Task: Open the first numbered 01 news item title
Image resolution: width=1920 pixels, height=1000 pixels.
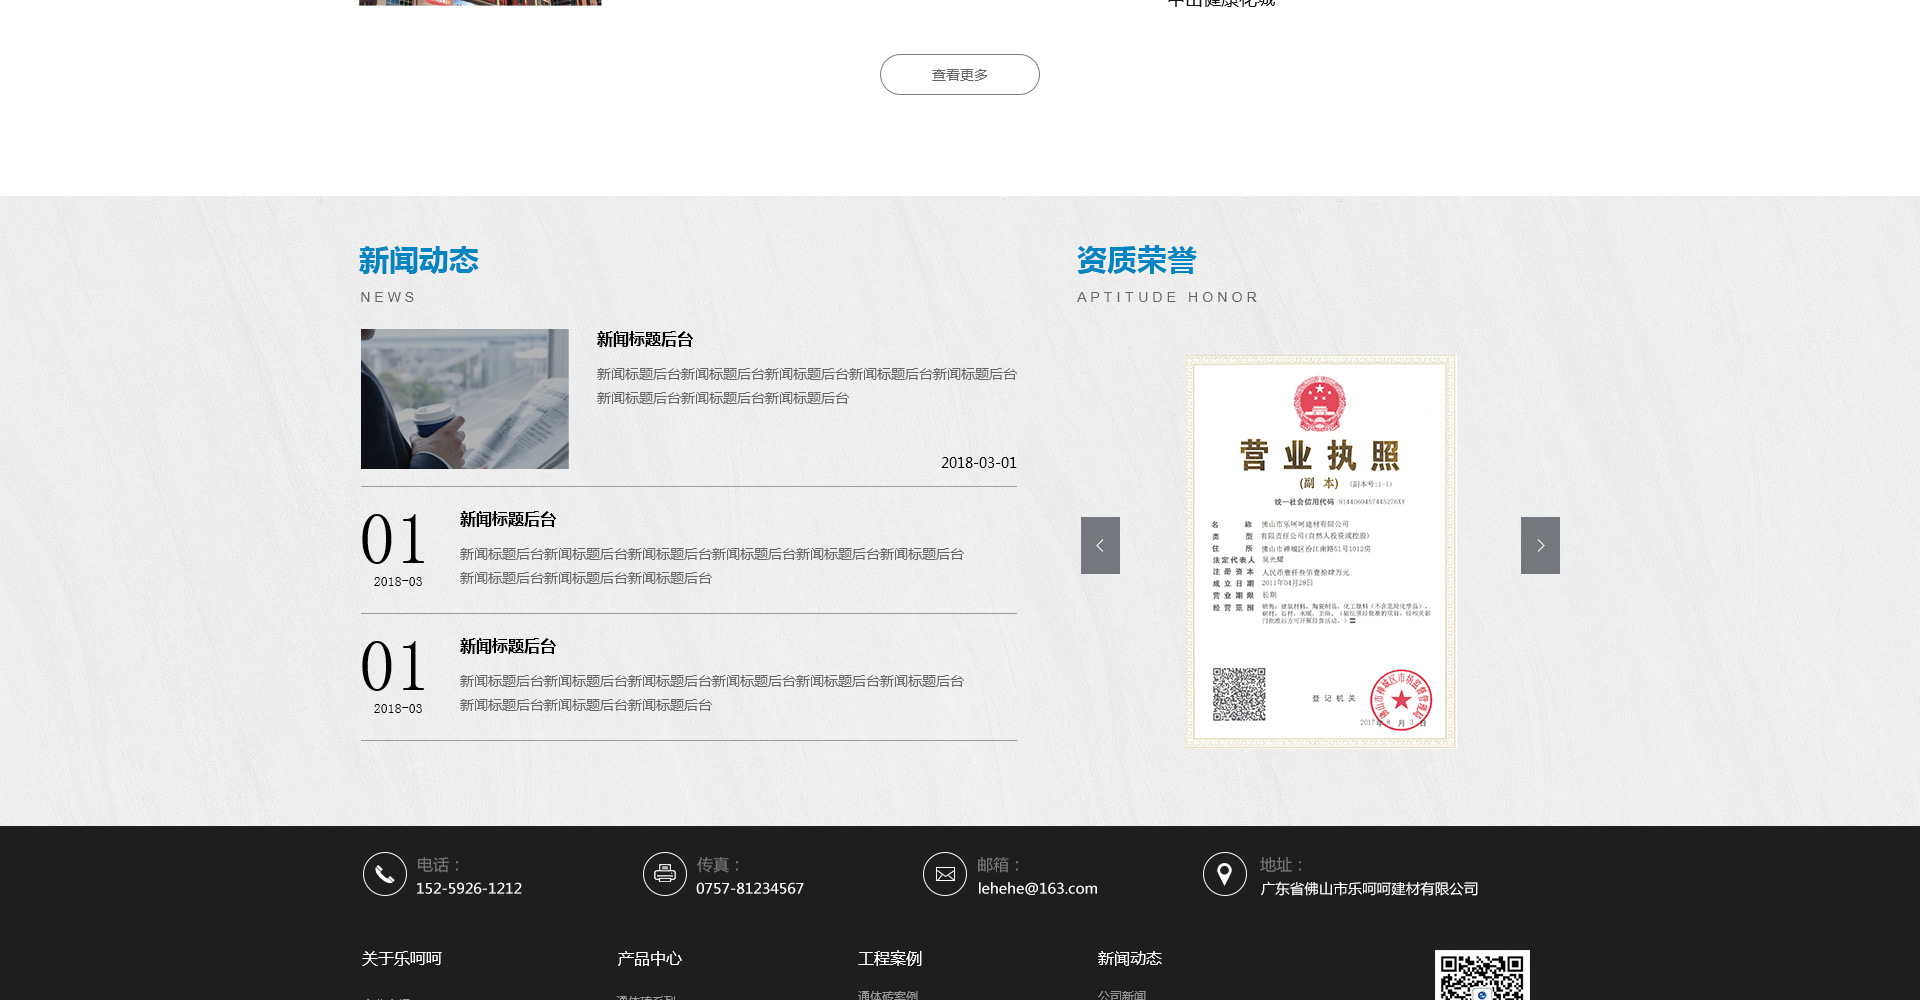Action: pos(508,520)
